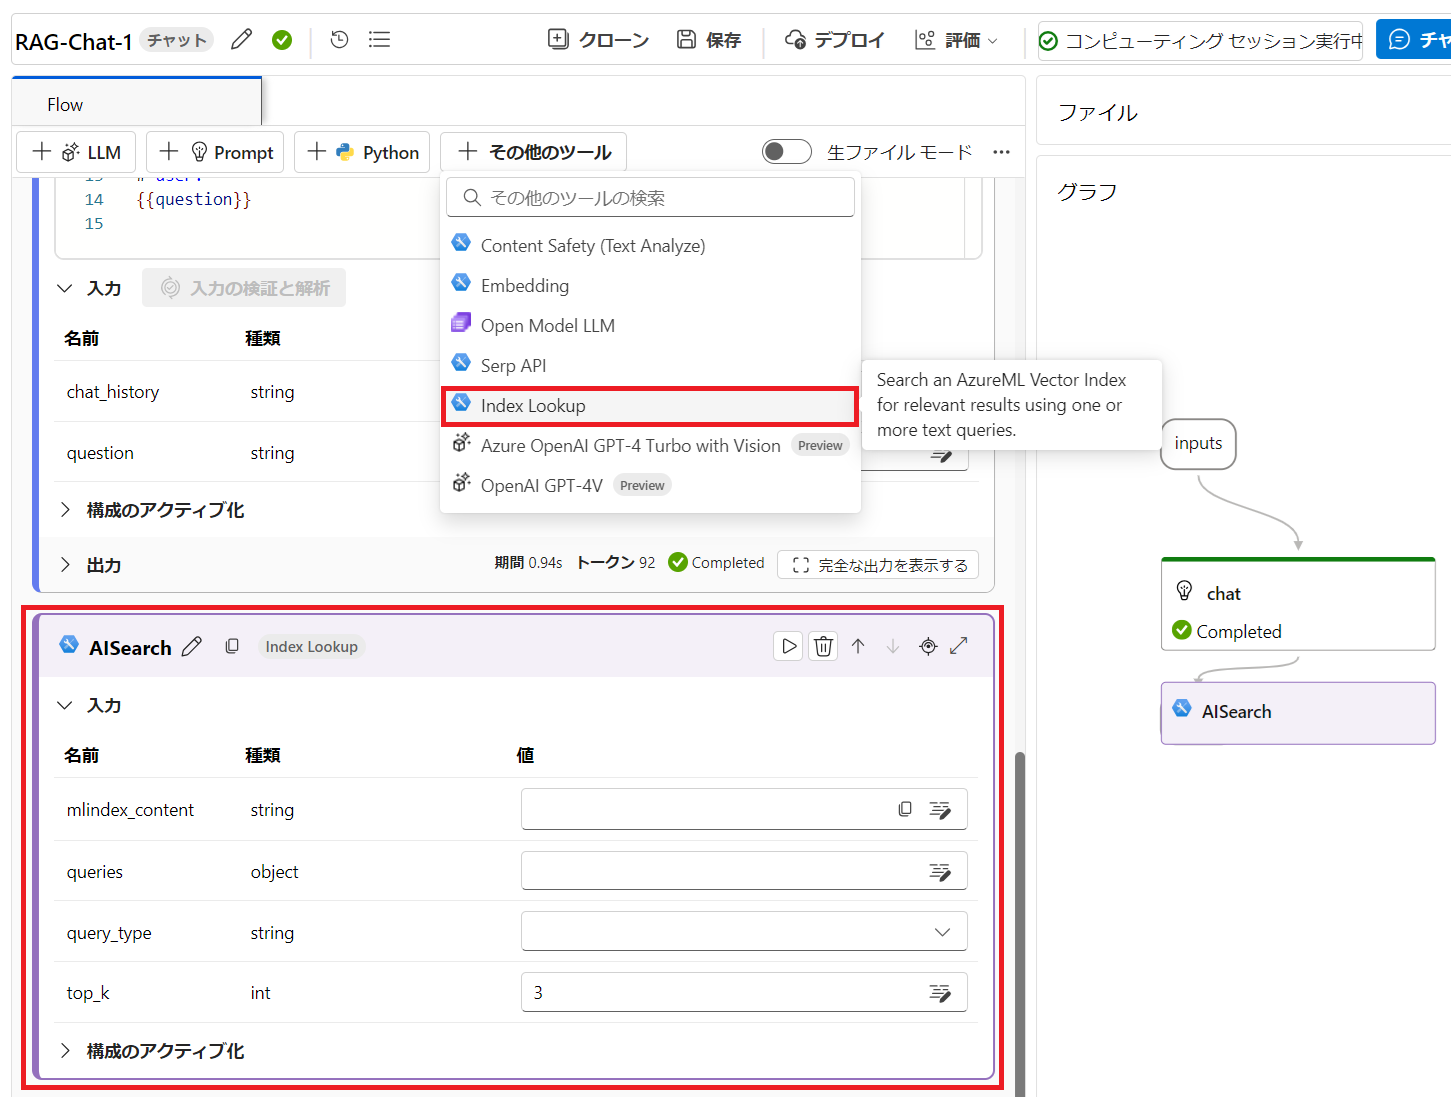Image resolution: width=1451 pixels, height=1097 pixels.
Task: Add an LLM node
Action: pos(77,152)
